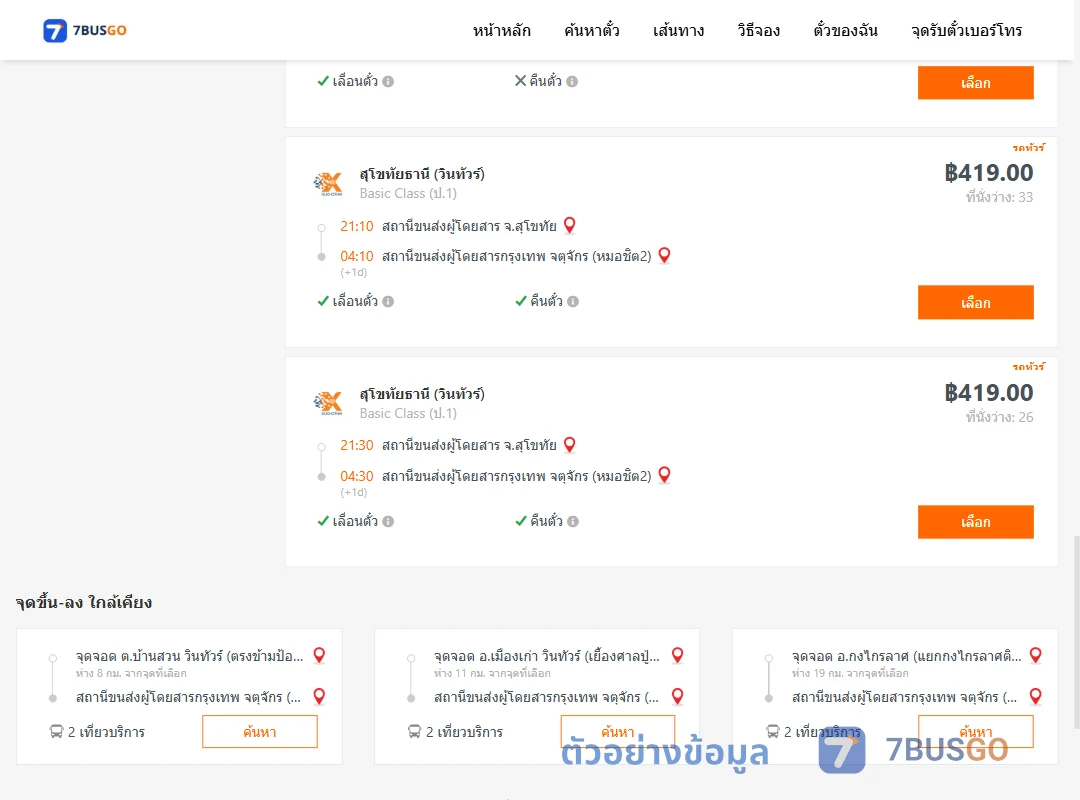Click price ฿419.00 with 26 seats available

coord(989,392)
